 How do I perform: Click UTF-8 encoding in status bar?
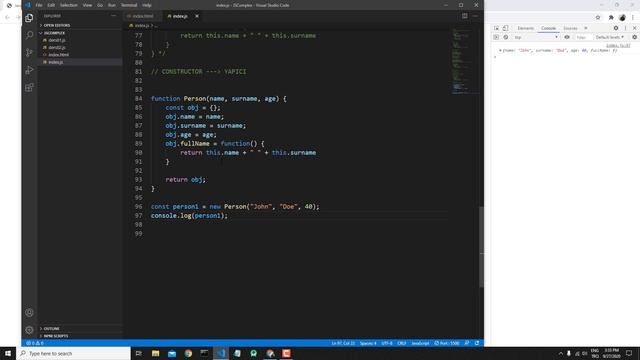pyautogui.click(x=387, y=343)
